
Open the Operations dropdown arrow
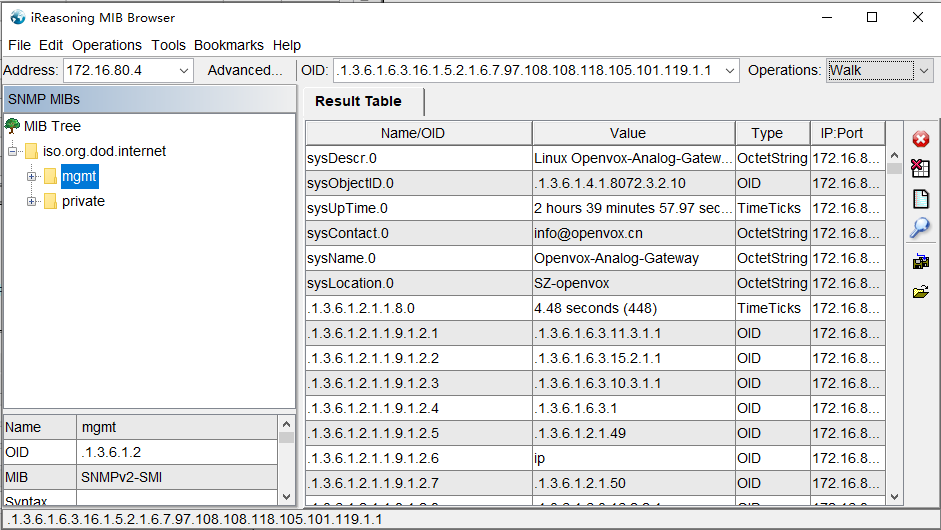coord(924,71)
